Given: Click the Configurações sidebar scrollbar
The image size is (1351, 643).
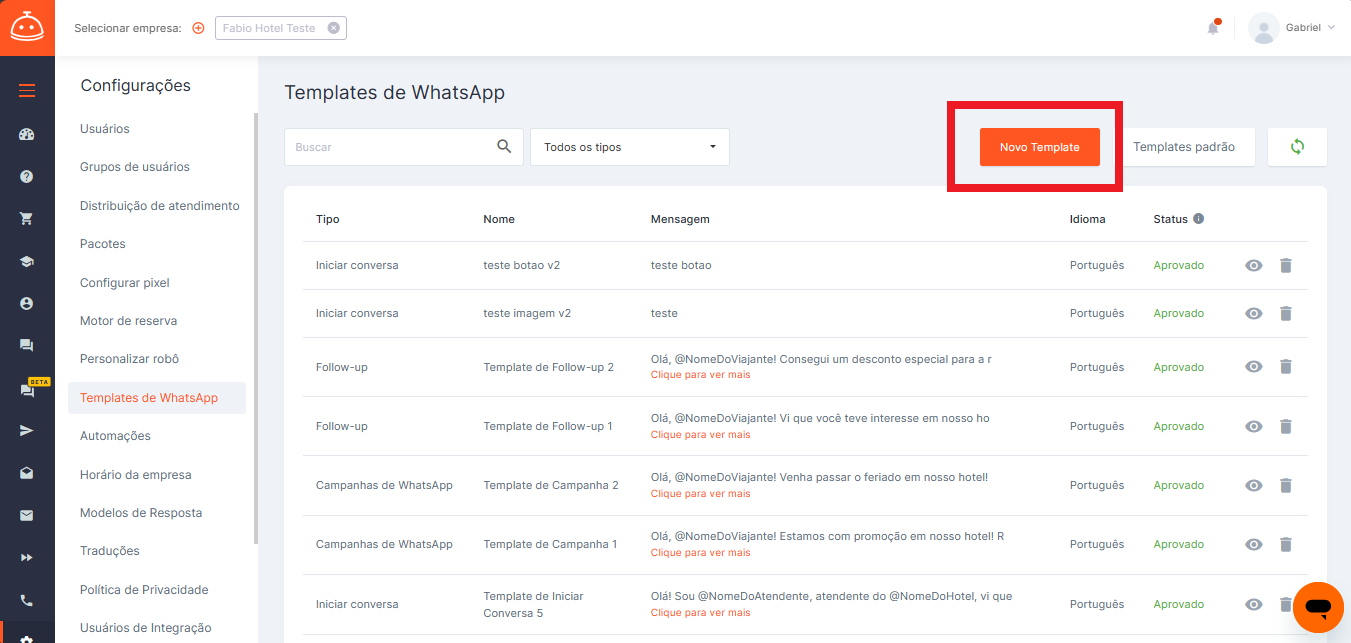Looking at the screenshot, I should [256, 328].
